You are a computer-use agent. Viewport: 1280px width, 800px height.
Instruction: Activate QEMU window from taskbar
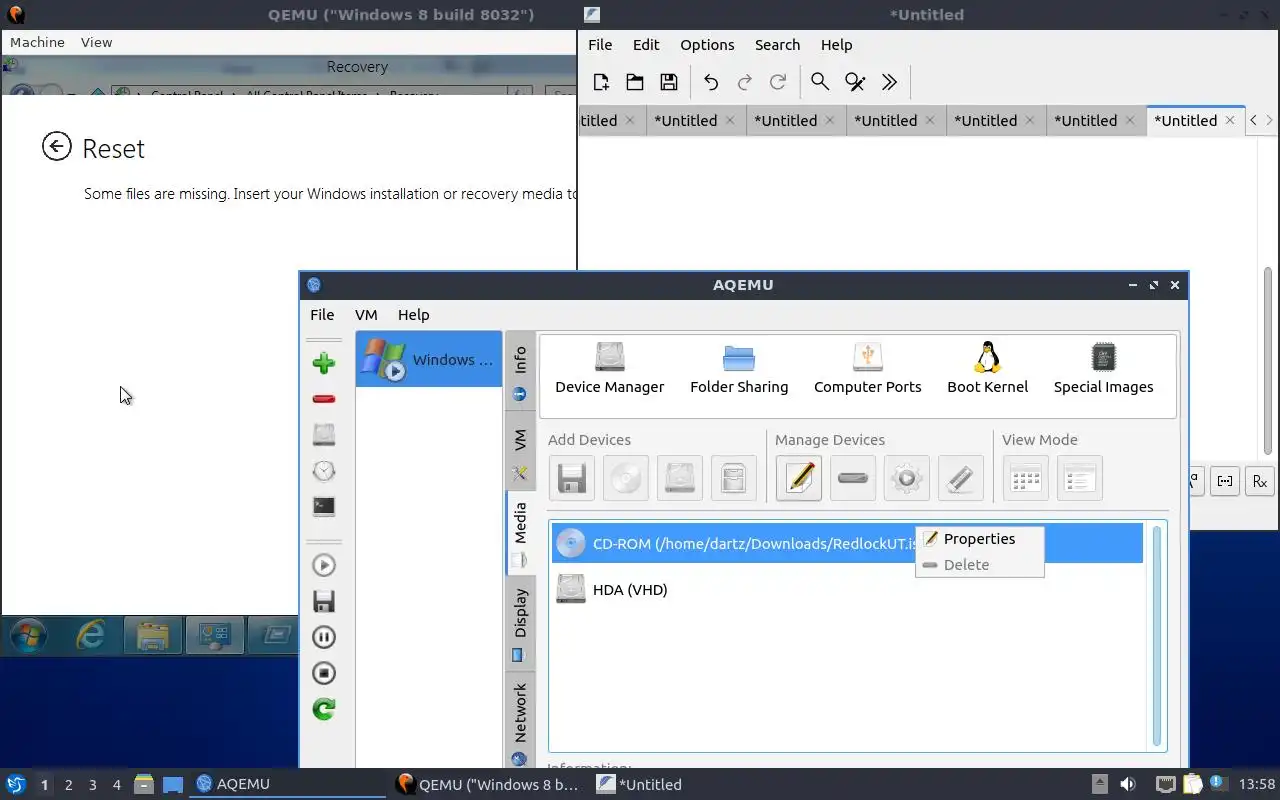coord(487,784)
